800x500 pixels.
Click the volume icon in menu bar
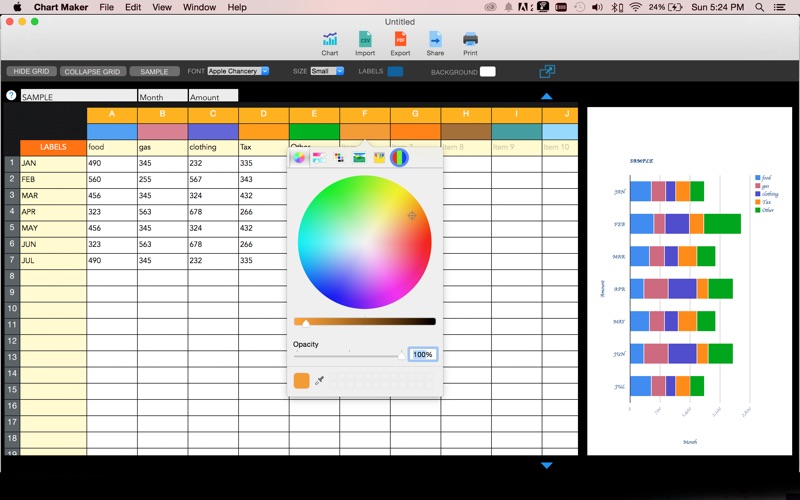(x=597, y=7)
